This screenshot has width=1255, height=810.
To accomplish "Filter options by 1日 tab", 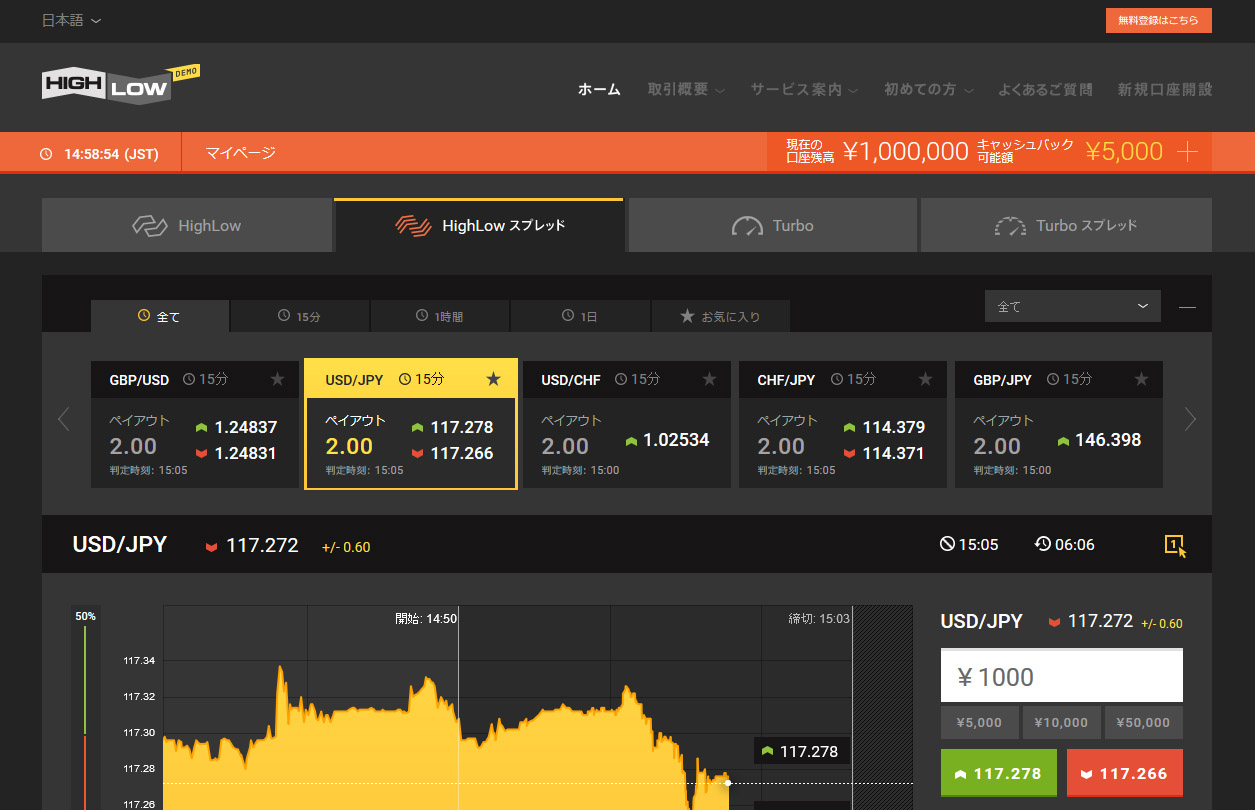I will [580, 316].
